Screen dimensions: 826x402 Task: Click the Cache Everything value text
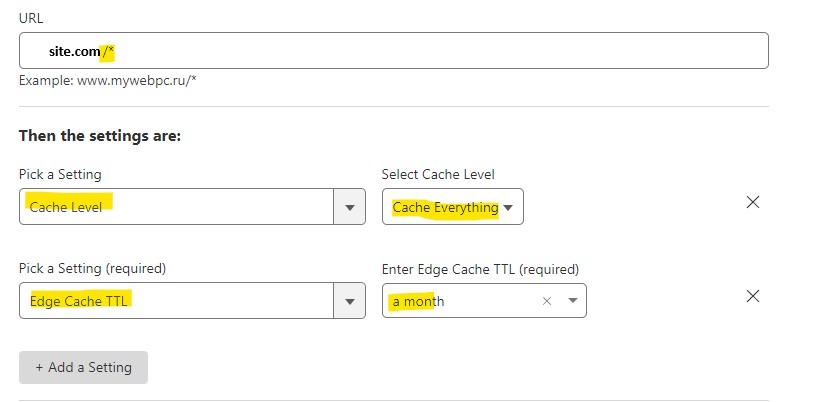click(445, 208)
